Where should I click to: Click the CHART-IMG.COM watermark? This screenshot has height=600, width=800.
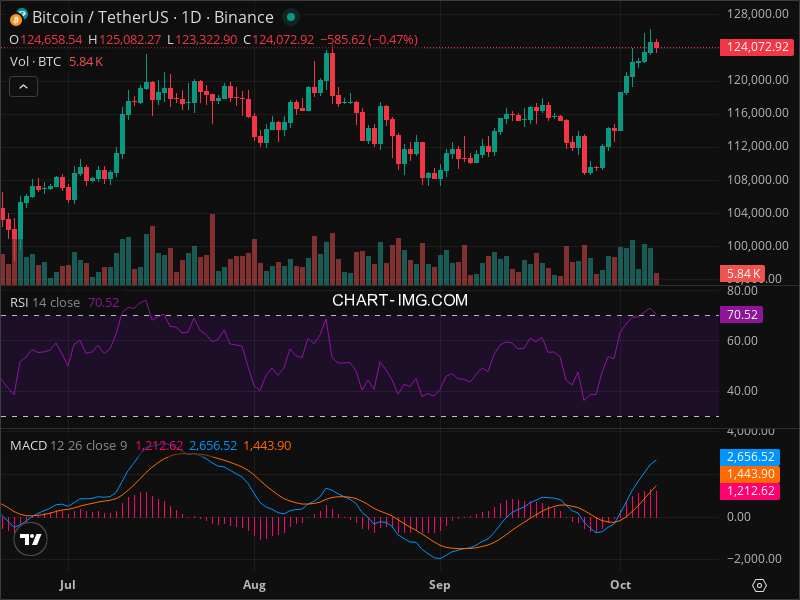click(x=400, y=299)
